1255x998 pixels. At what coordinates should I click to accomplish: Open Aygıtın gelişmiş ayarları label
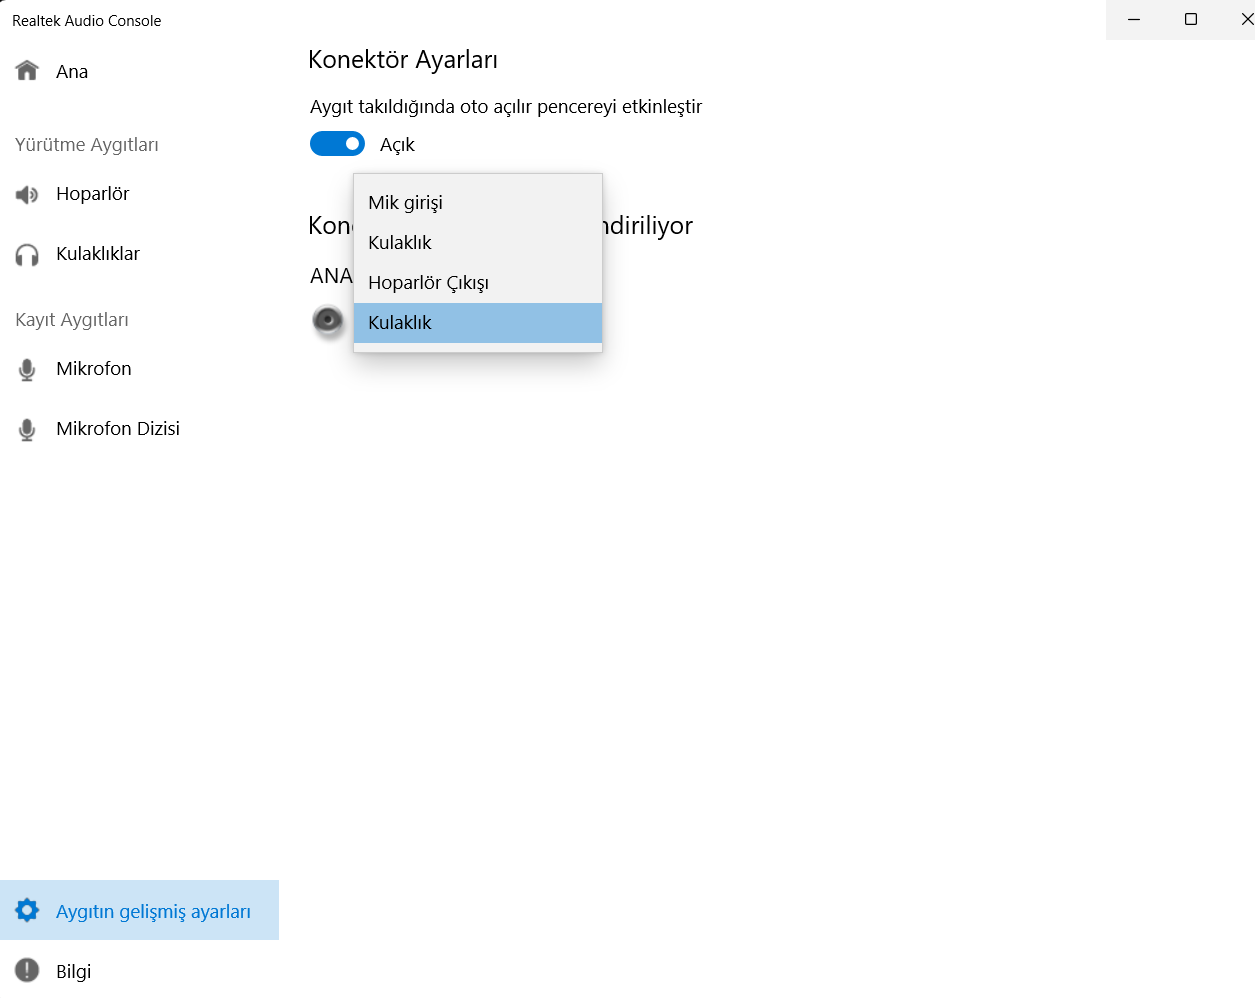tap(153, 912)
